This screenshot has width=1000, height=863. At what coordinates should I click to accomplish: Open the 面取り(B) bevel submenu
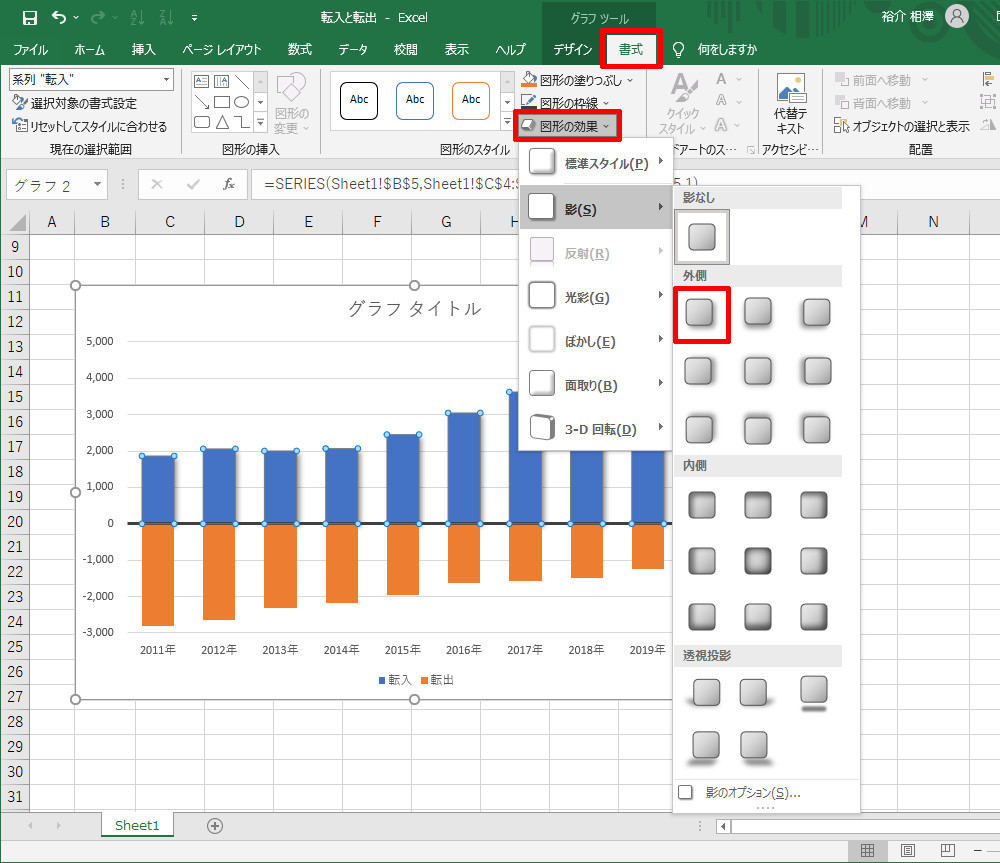[x=596, y=385]
